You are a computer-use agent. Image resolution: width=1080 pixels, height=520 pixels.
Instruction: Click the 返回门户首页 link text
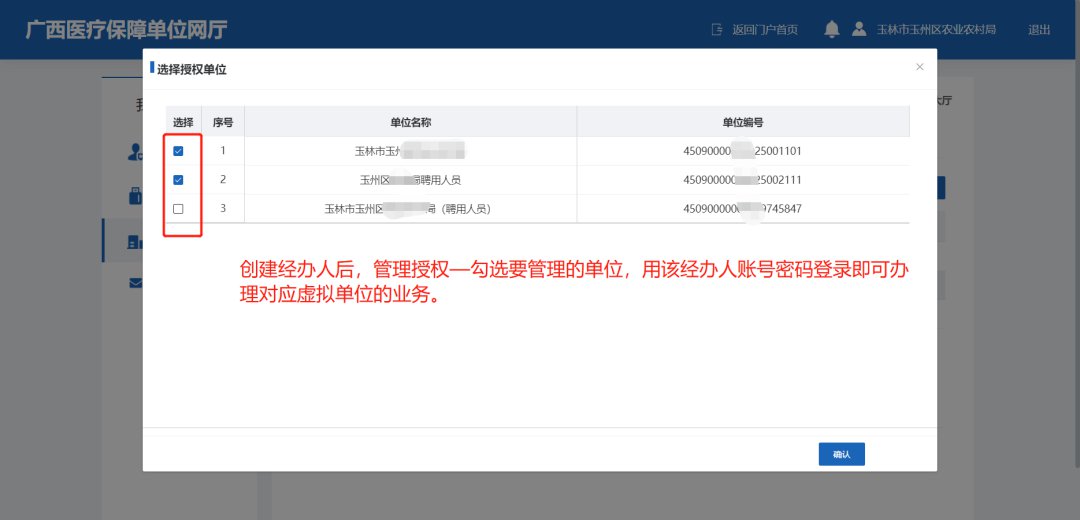pos(764,30)
